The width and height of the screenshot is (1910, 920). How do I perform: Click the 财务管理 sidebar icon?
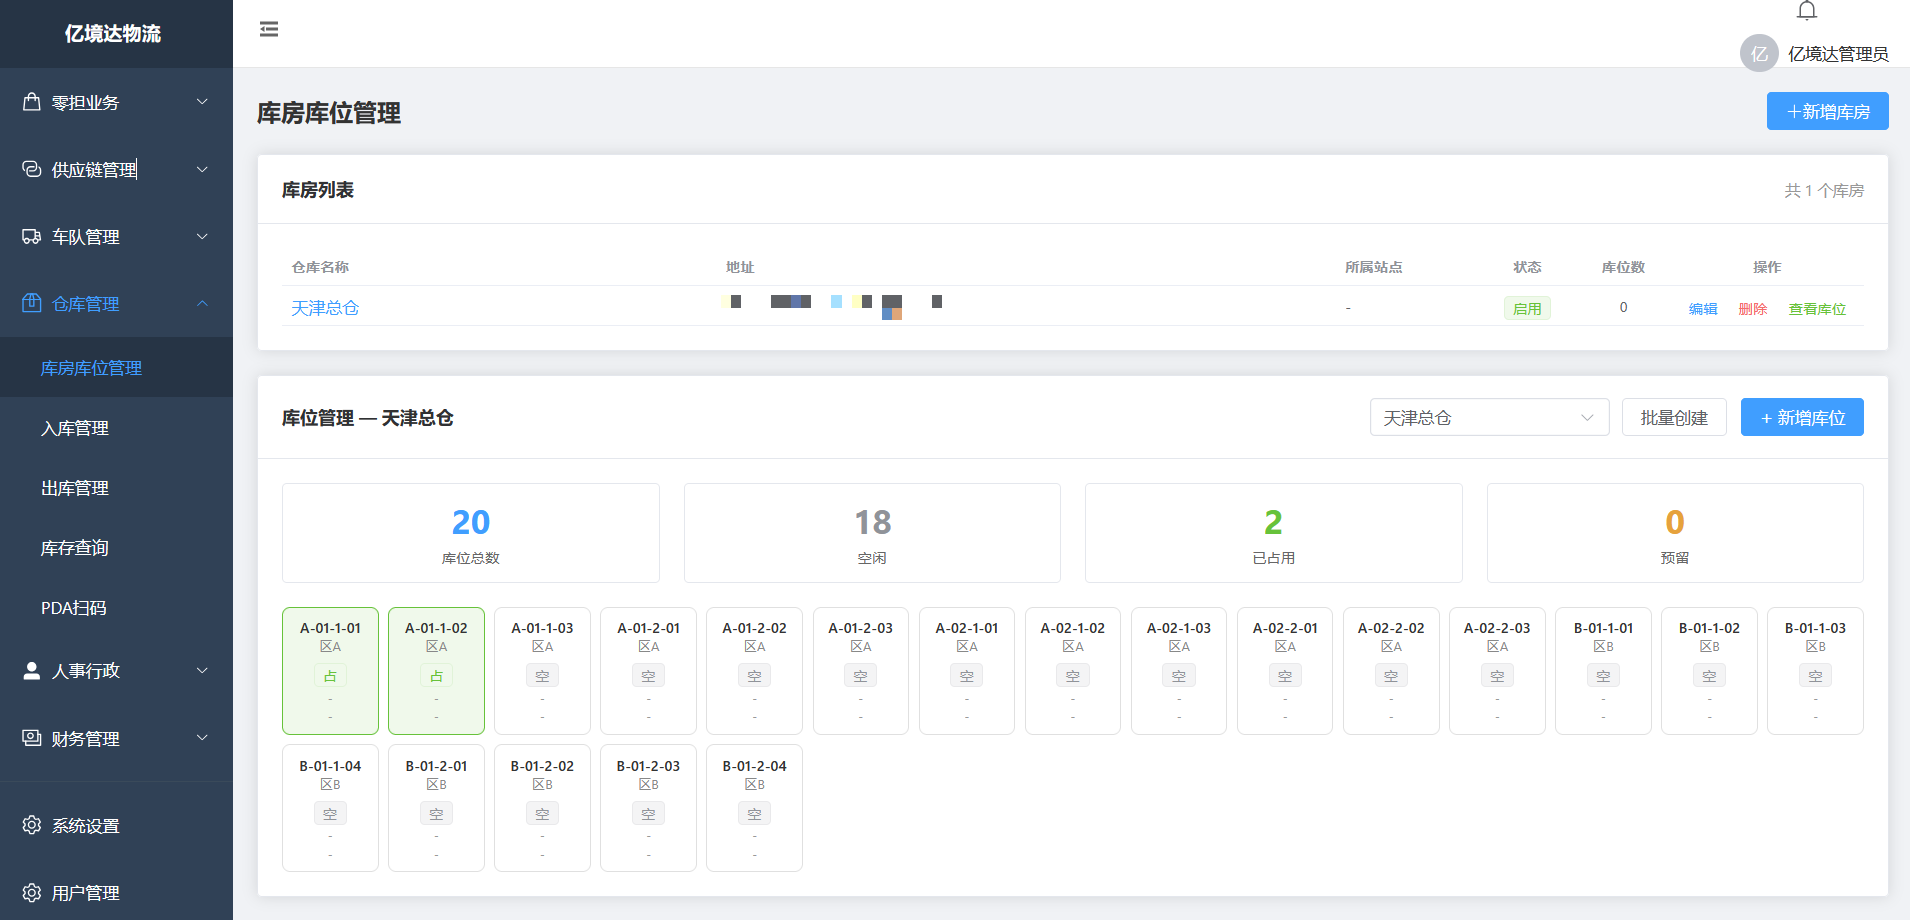(32, 738)
